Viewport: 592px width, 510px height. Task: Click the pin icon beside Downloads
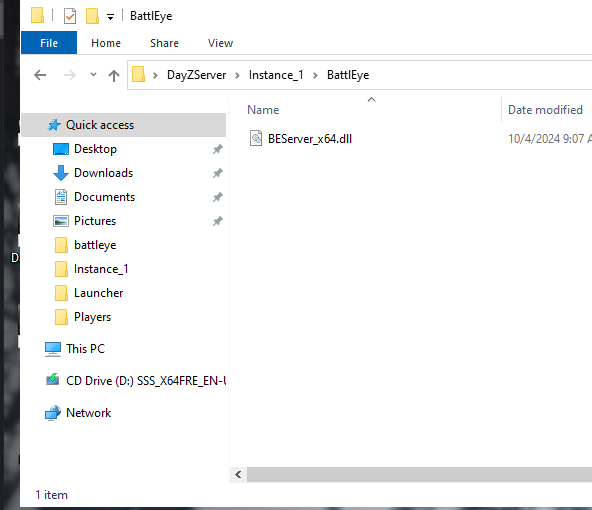pos(217,173)
